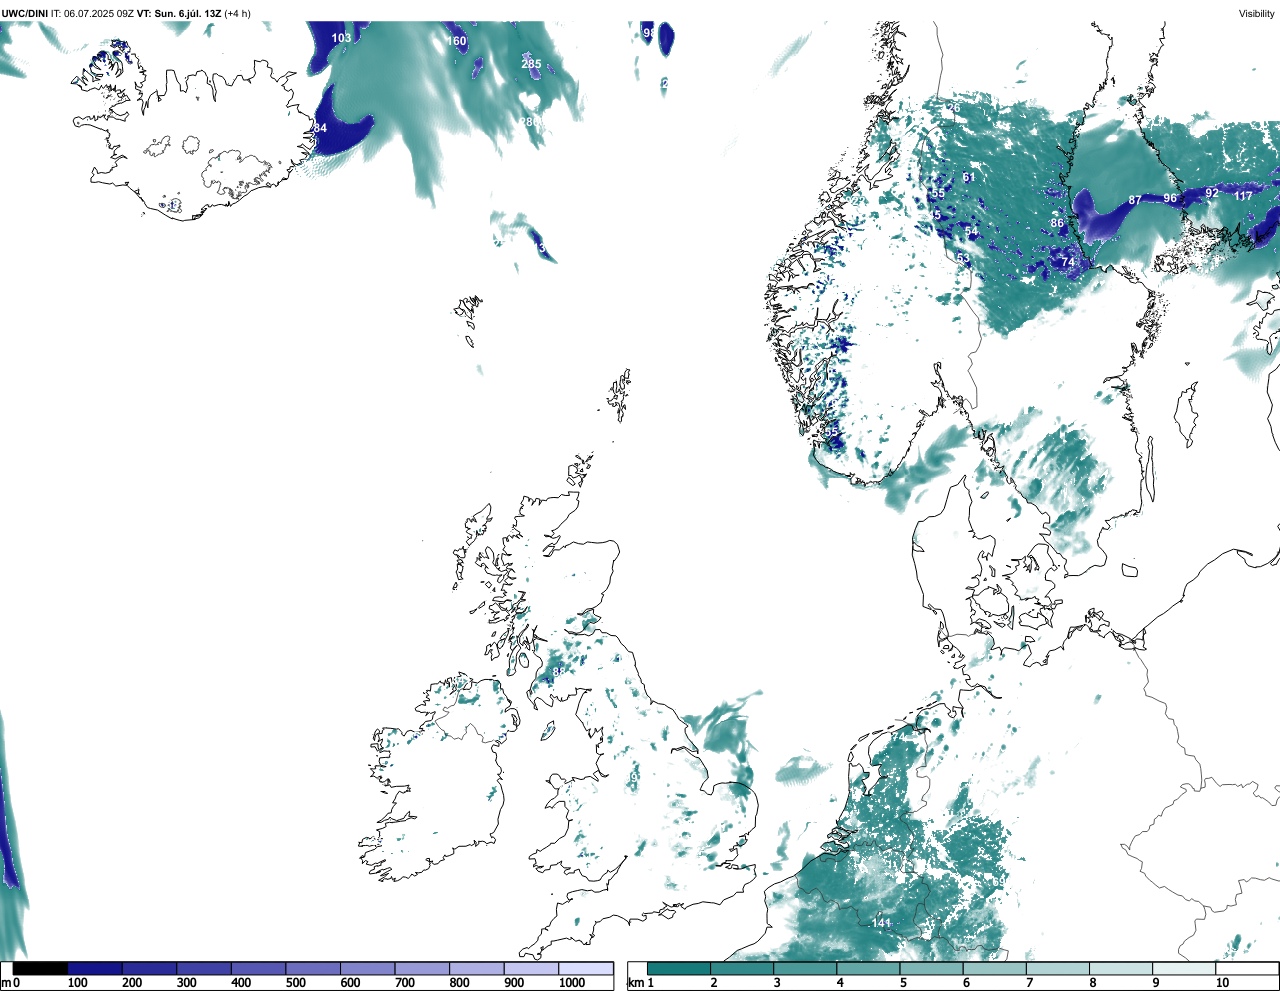
Task: Click the lightest swatch after 1000 m
Action: pyautogui.click(x=586, y=968)
